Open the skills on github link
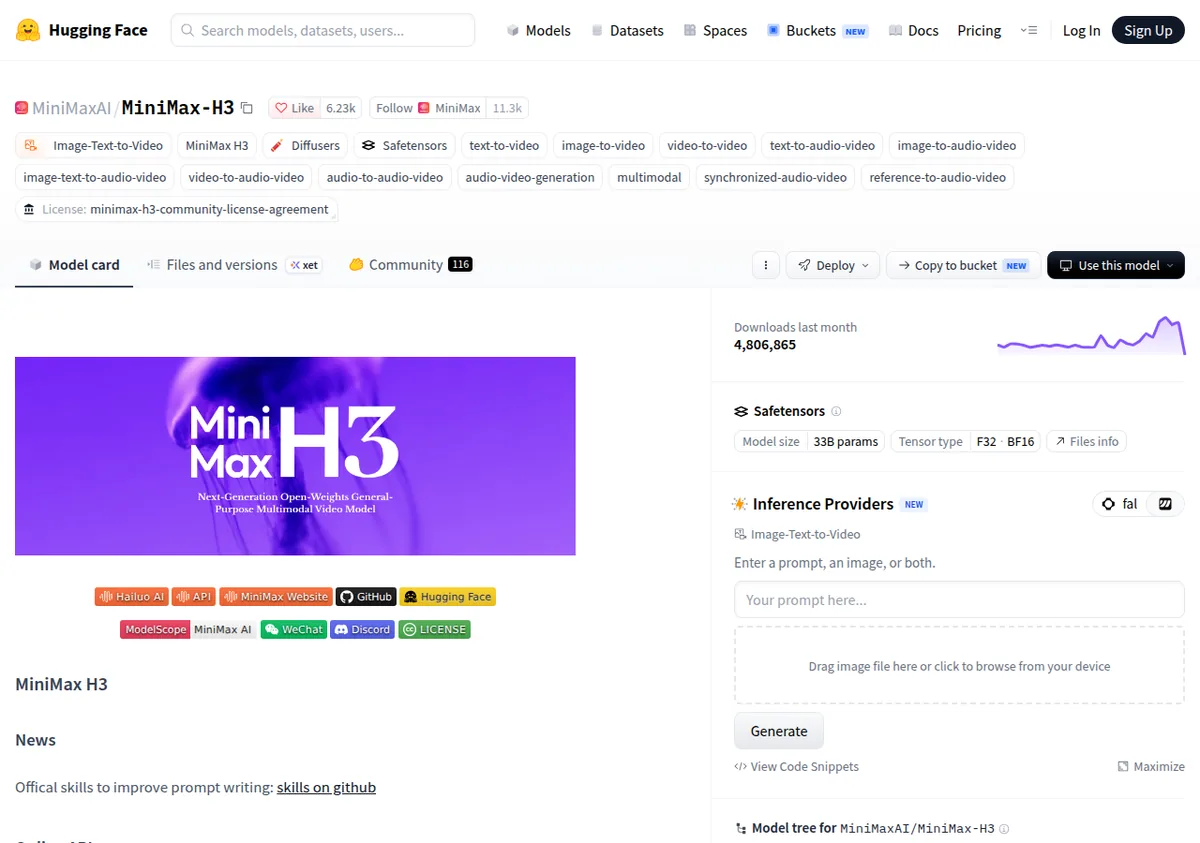1200x843 pixels. point(326,787)
